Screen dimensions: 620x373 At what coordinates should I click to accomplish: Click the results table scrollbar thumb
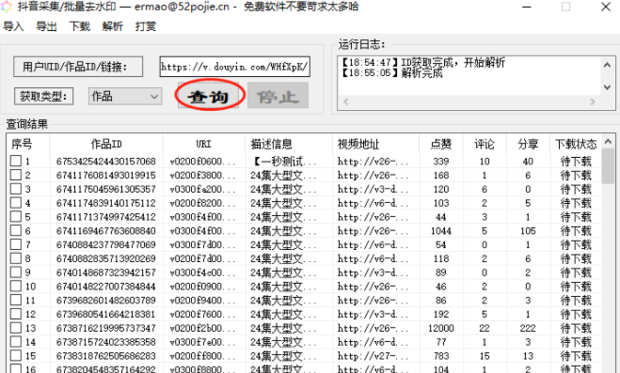coord(608,166)
